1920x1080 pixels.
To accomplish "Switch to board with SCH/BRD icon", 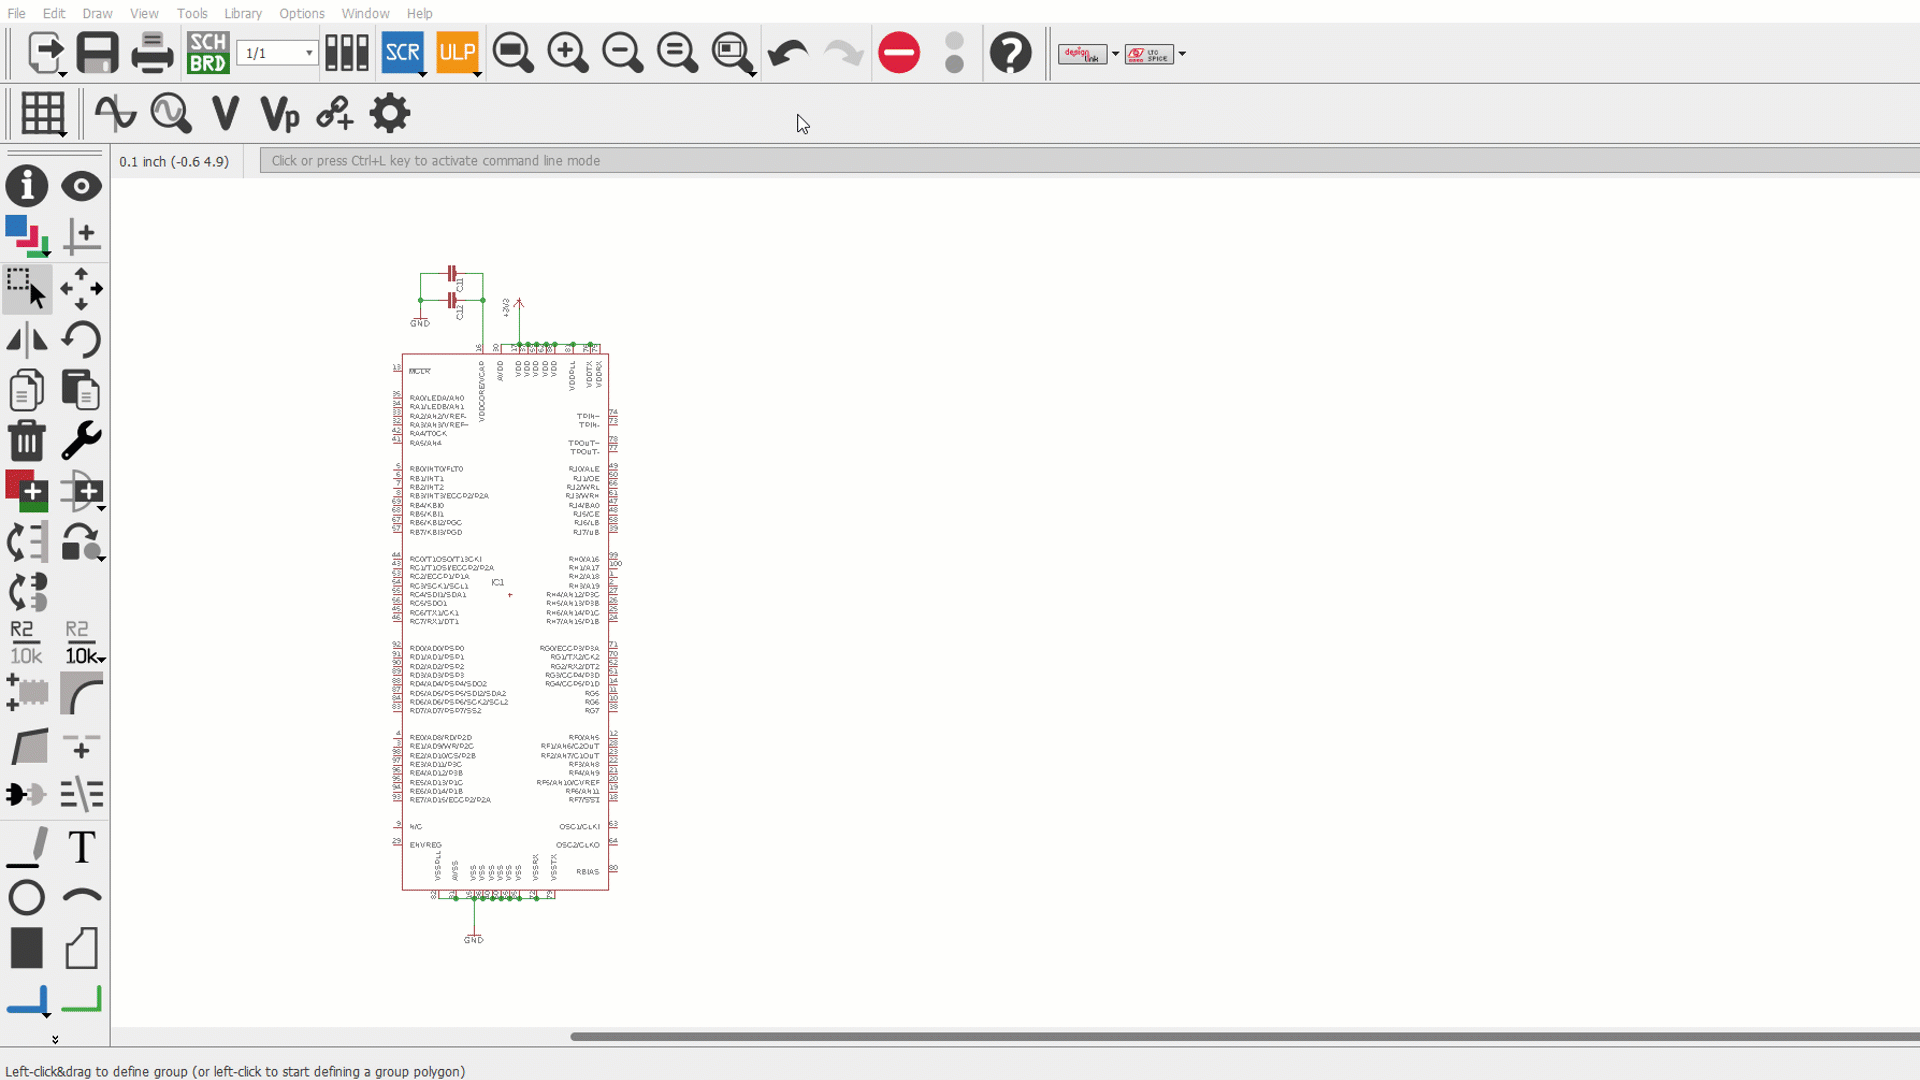I will click(x=208, y=53).
